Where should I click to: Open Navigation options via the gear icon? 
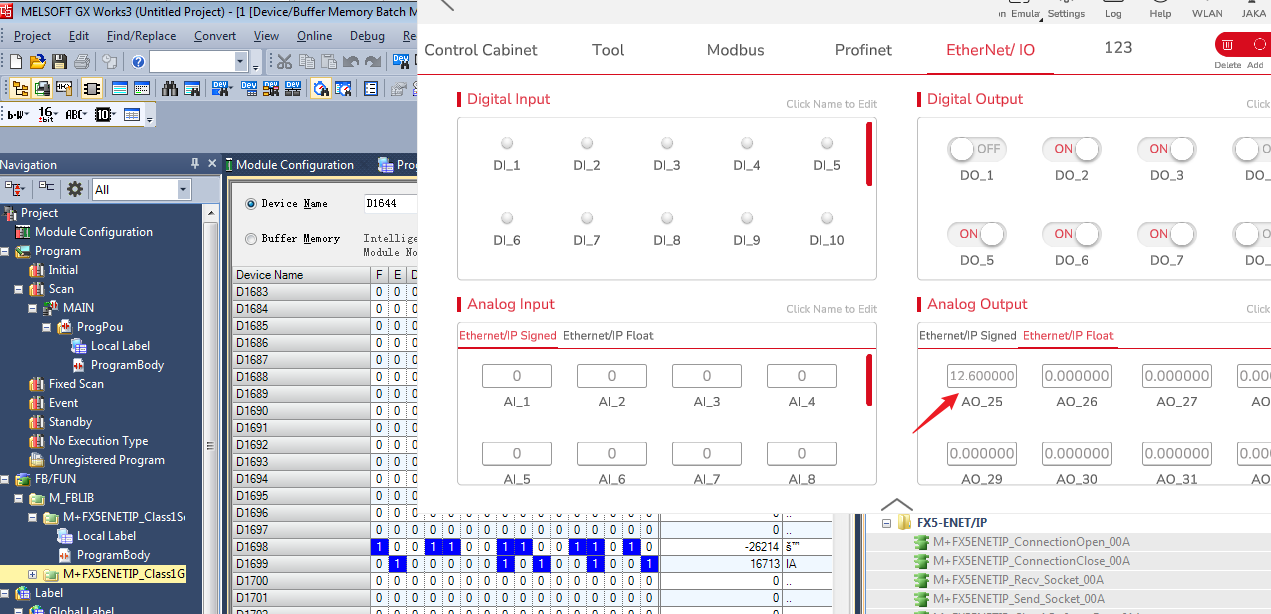(x=75, y=189)
